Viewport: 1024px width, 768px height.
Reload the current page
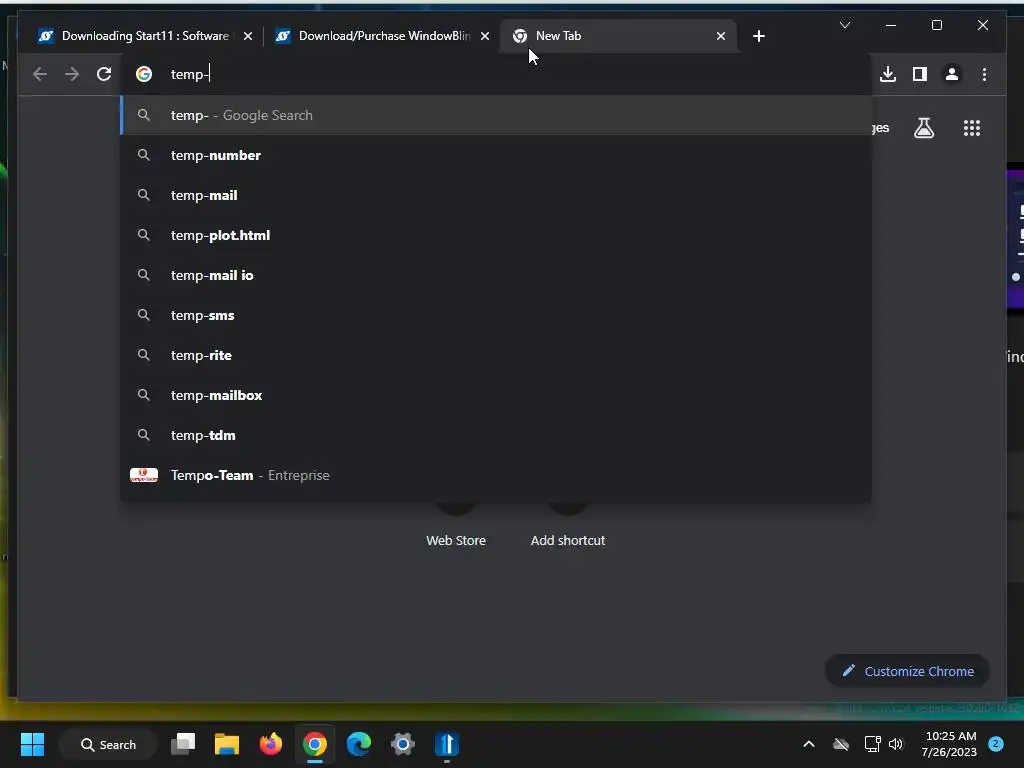pos(104,74)
